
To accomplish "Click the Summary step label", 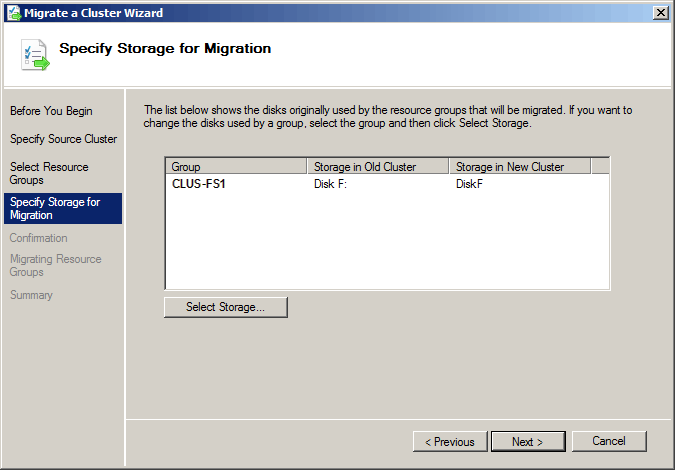I will click(31, 295).
